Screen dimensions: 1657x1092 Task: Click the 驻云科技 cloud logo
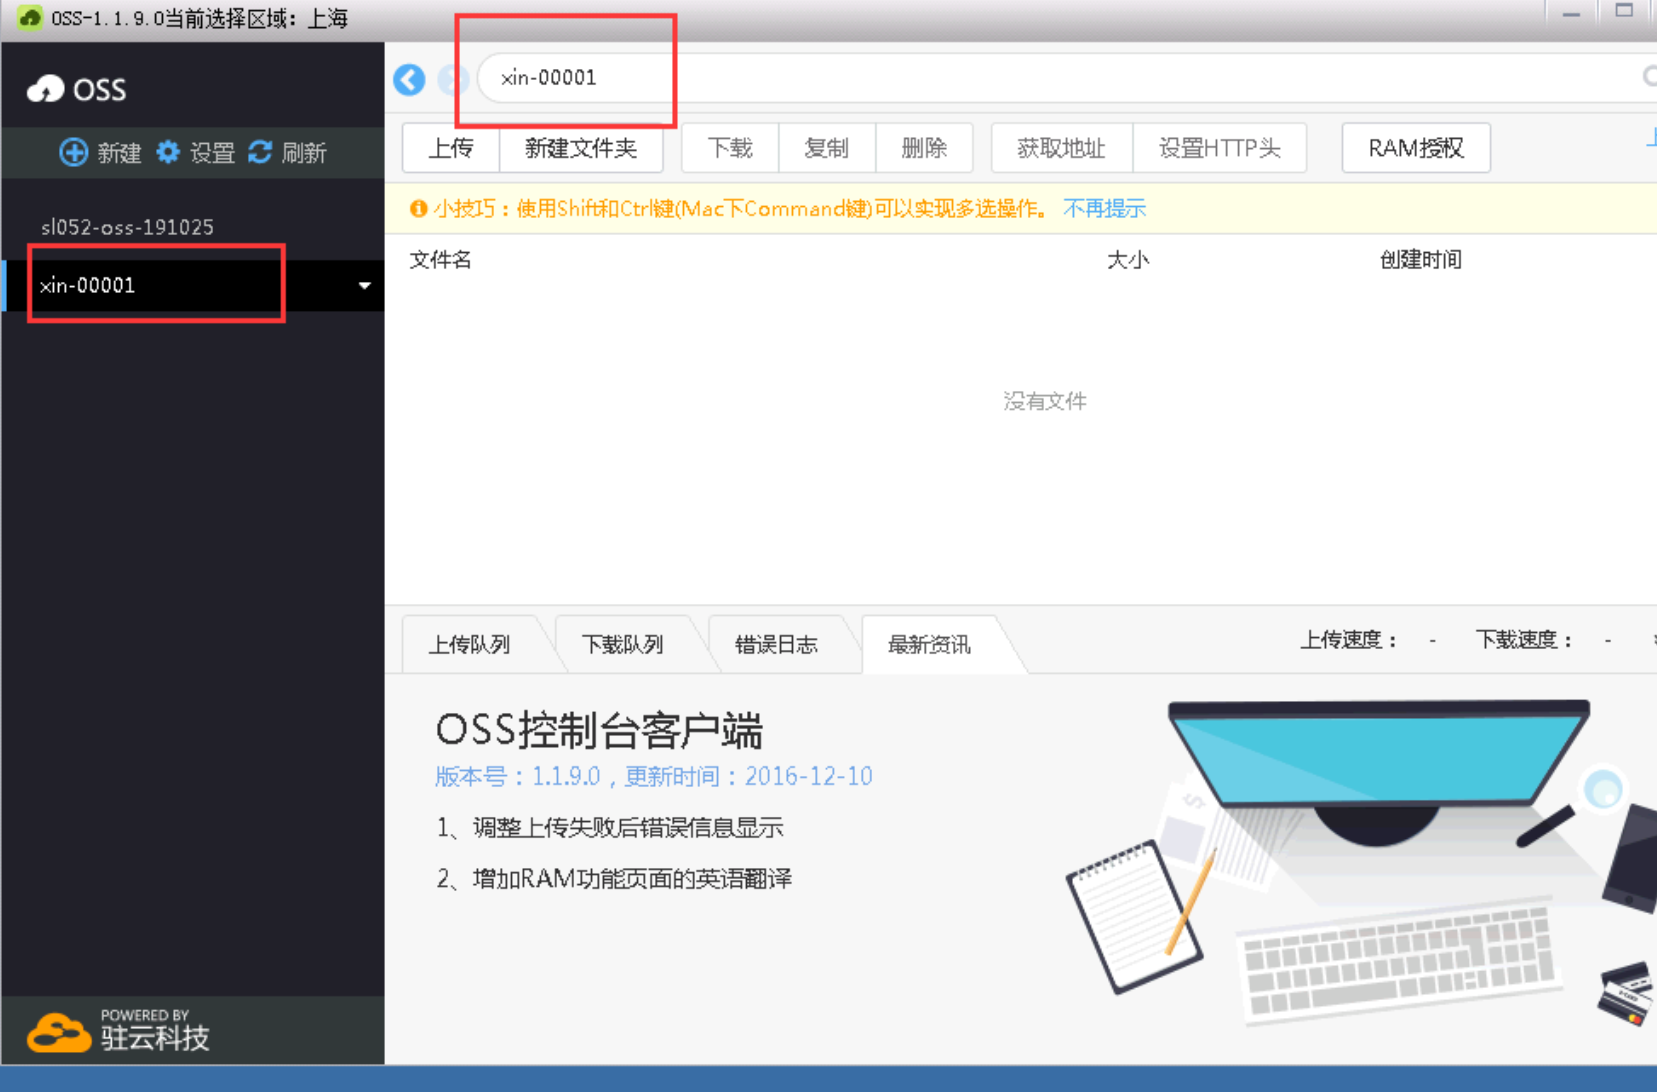pyautogui.click(x=58, y=1033)
